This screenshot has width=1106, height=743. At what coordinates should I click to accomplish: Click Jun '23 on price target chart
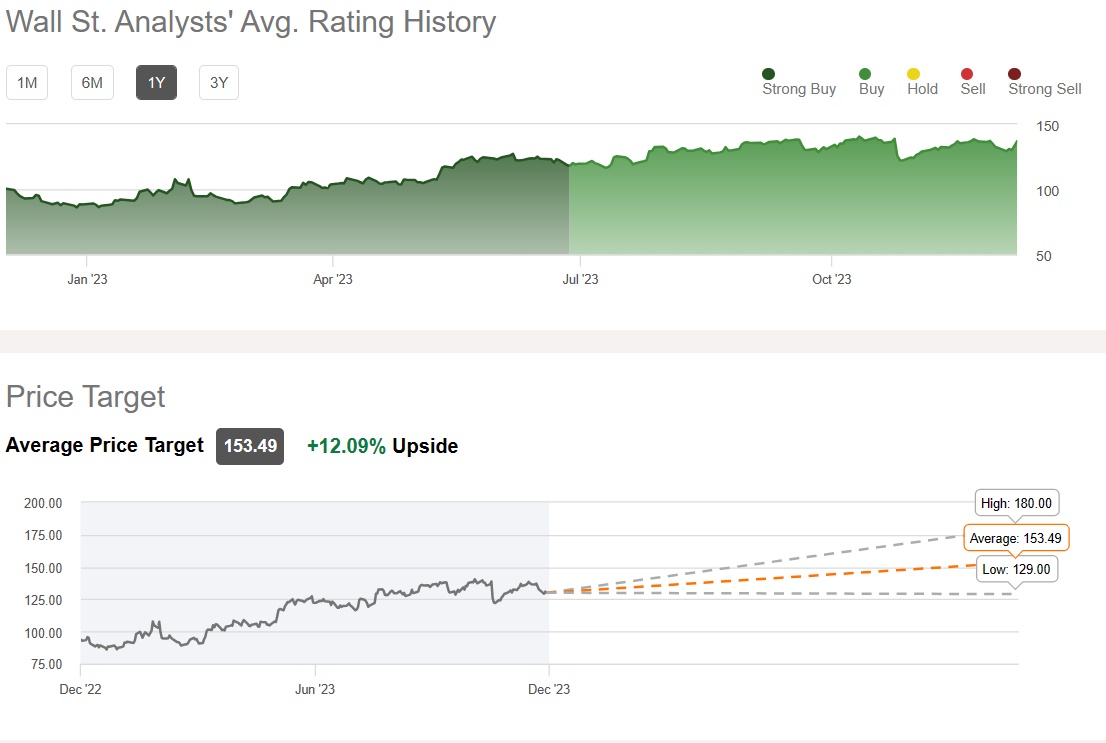click(x=315, y=689)
